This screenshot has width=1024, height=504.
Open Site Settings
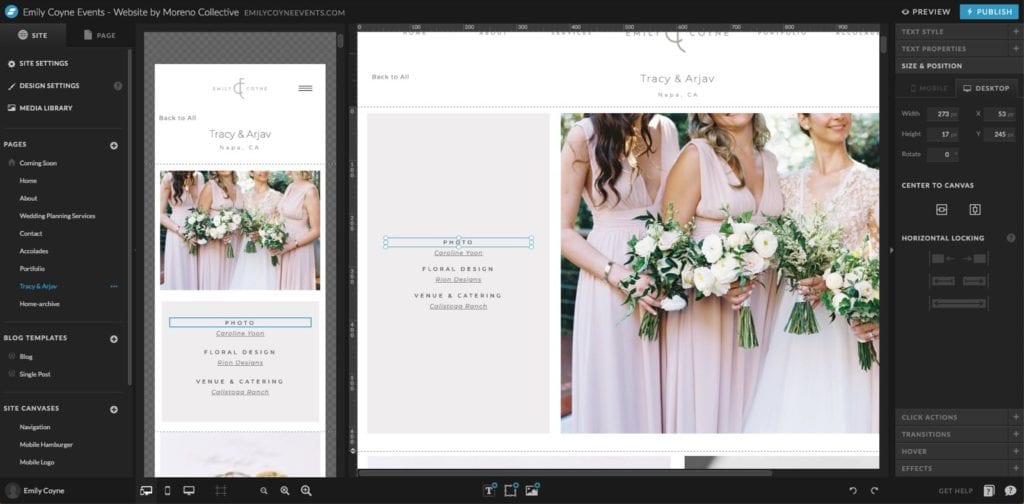38,63
